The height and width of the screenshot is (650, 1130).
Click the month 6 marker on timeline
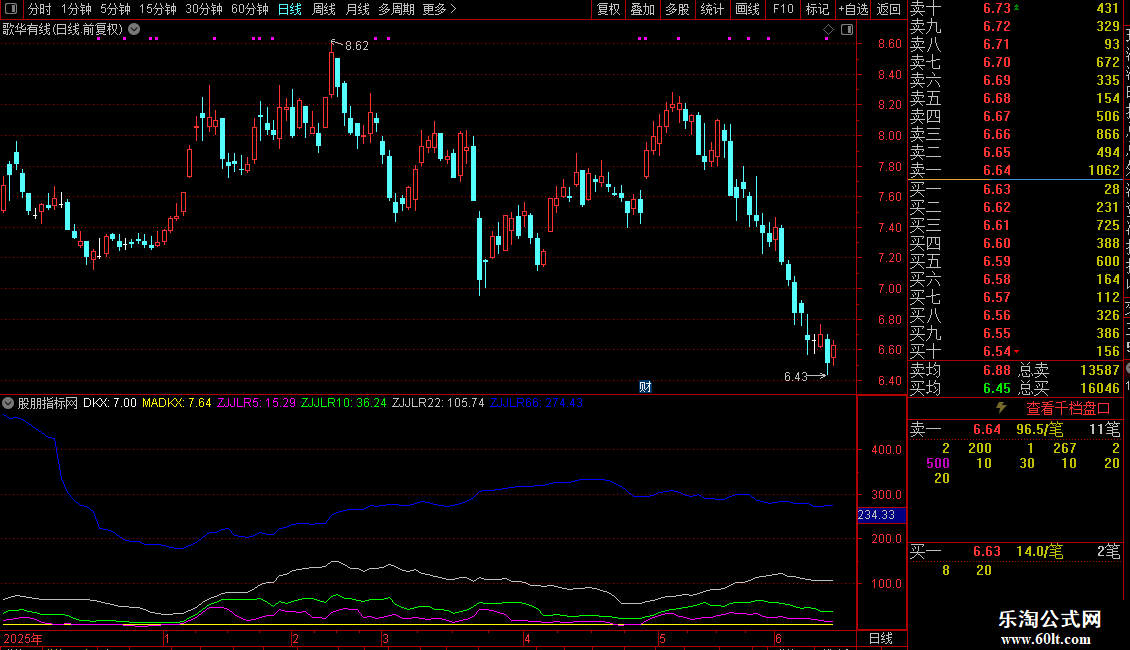pyautogui.click(x=778, y=638)
